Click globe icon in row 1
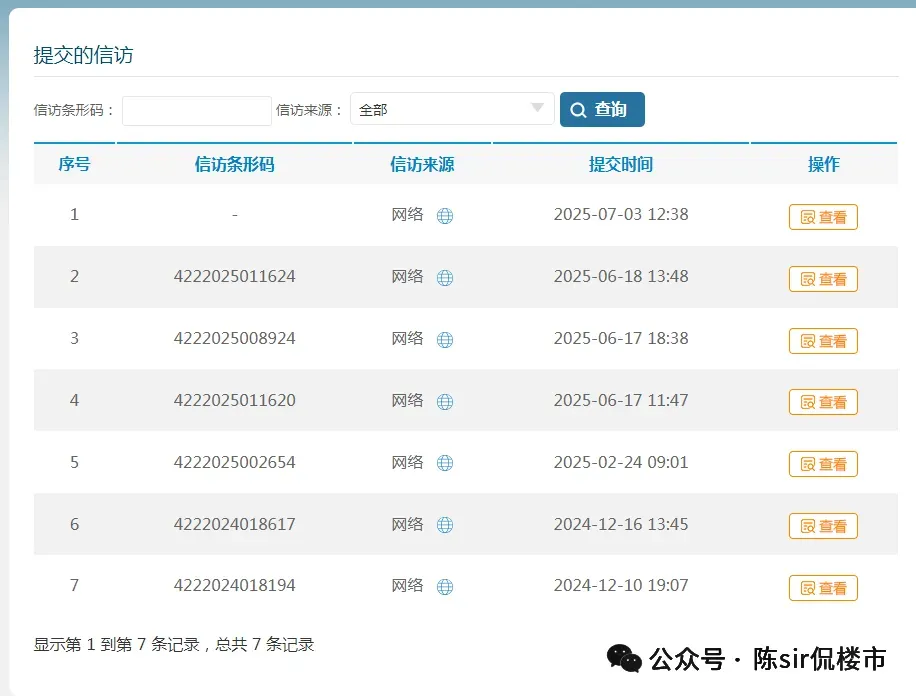The width and height of the screenshot is (916, 696). [x=445, y=216]
